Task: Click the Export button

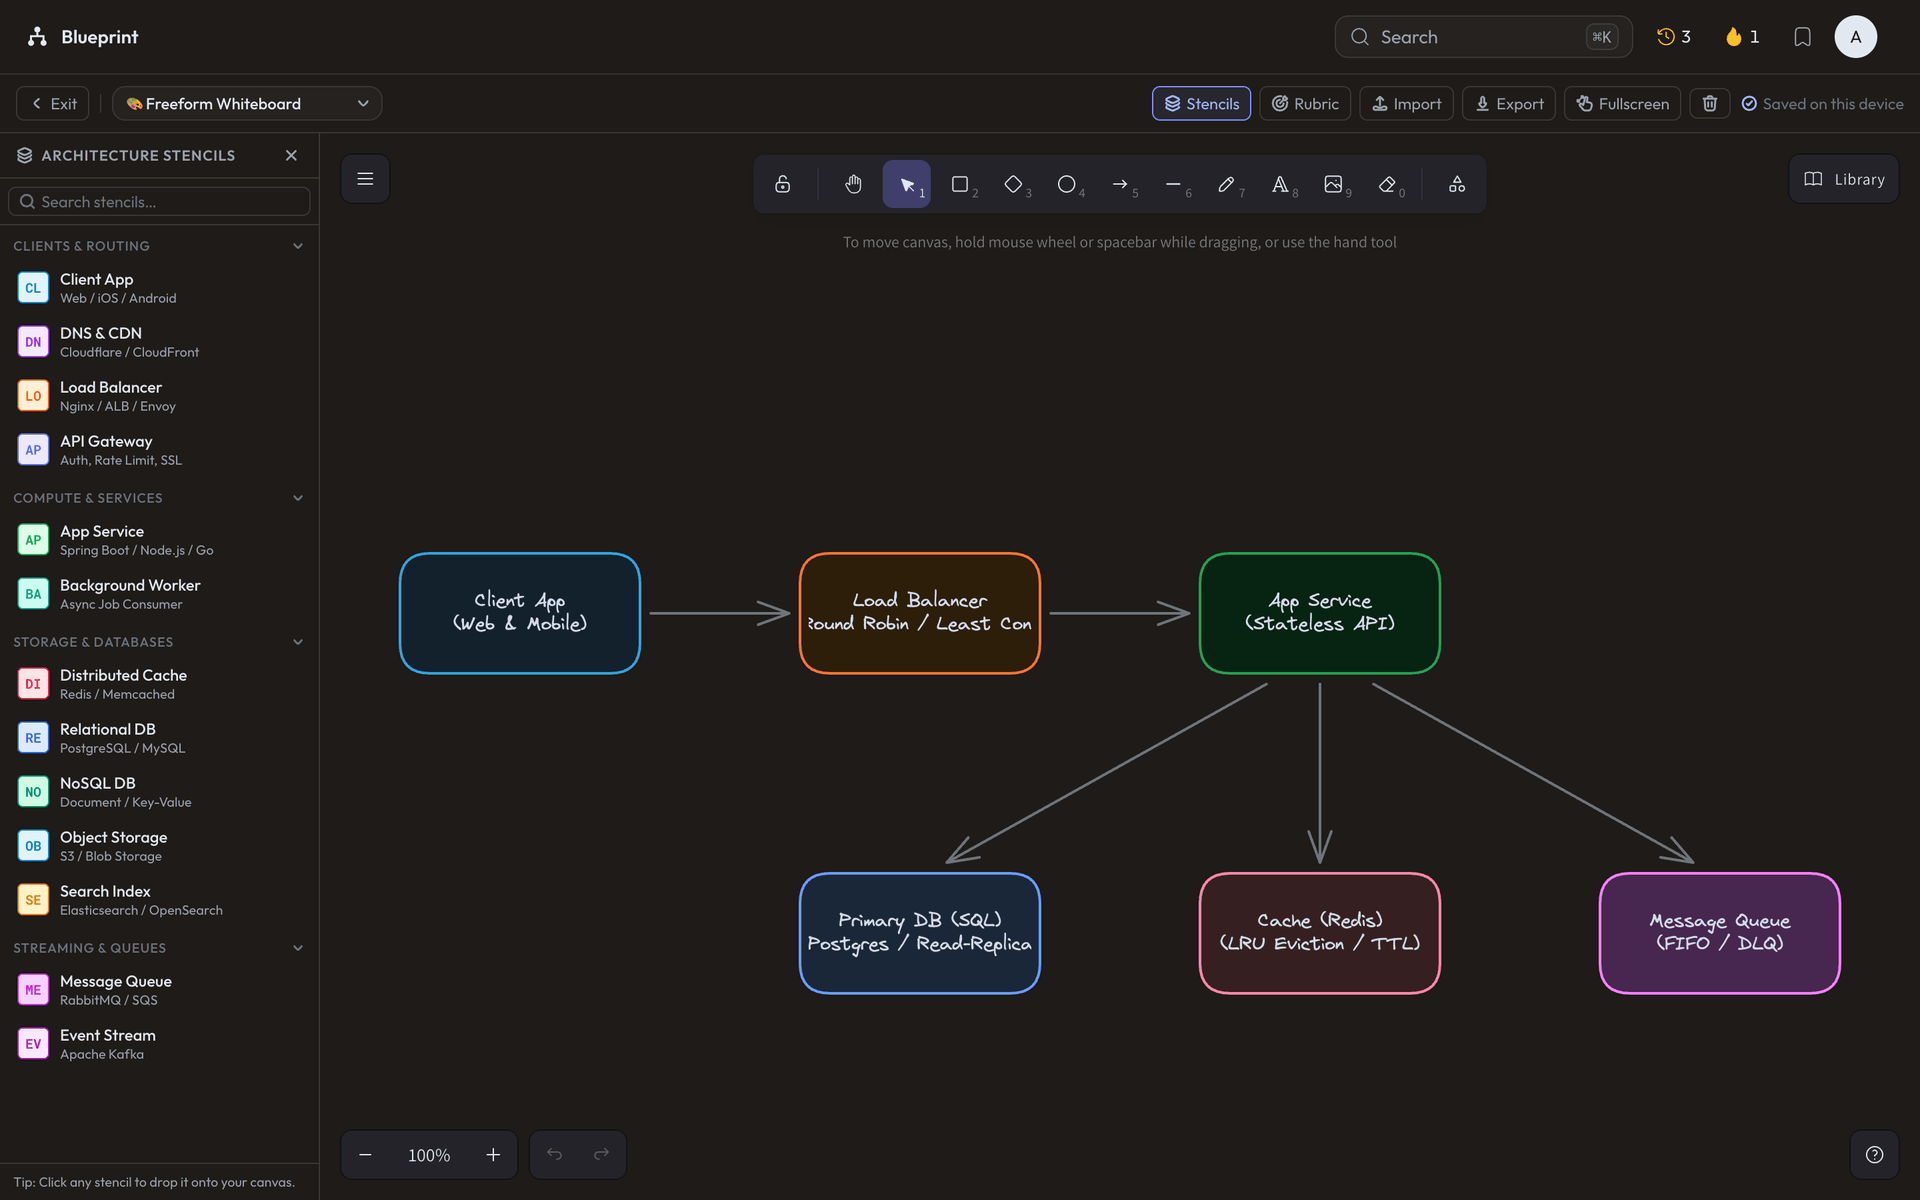Action: pos(1509,104)
